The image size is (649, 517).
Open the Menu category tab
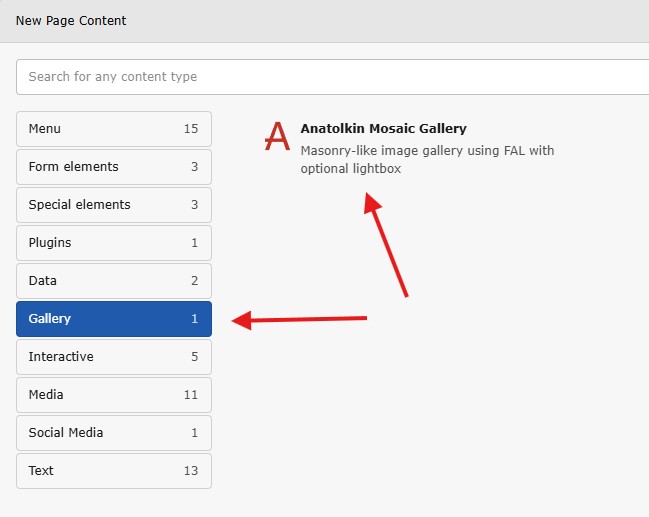tap(100, 129)
